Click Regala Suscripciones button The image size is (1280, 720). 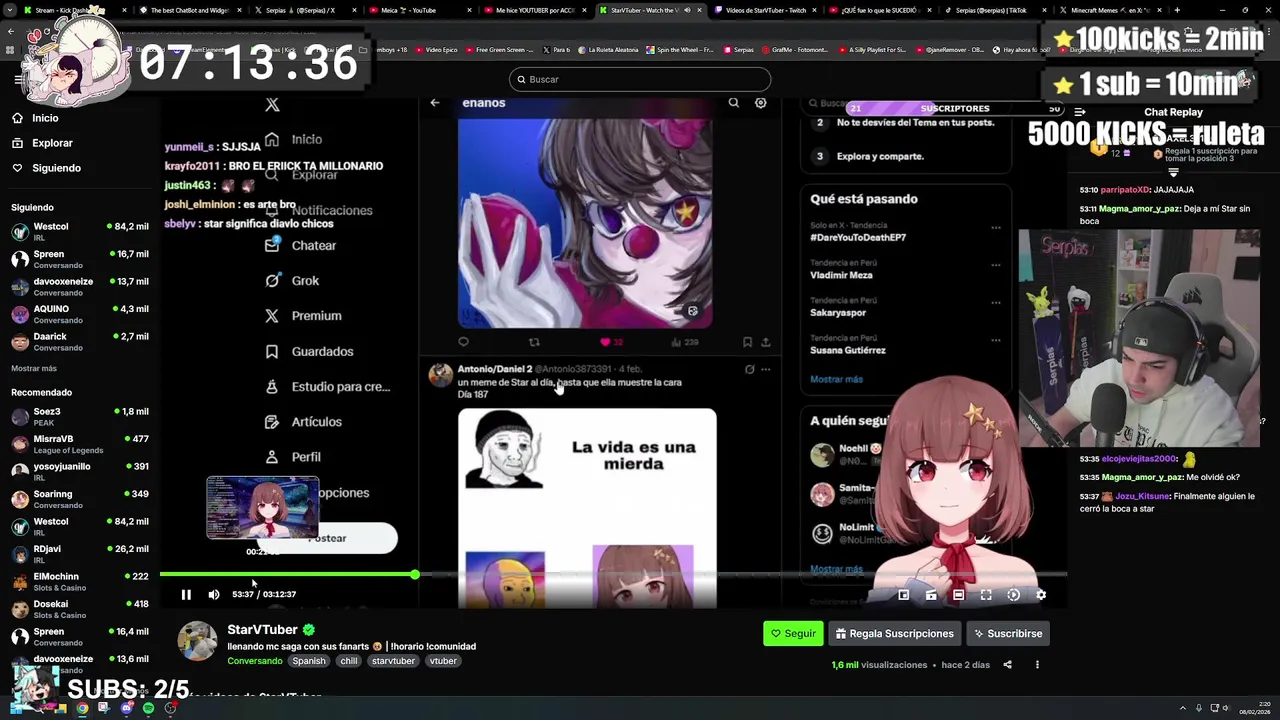[895, 633]
